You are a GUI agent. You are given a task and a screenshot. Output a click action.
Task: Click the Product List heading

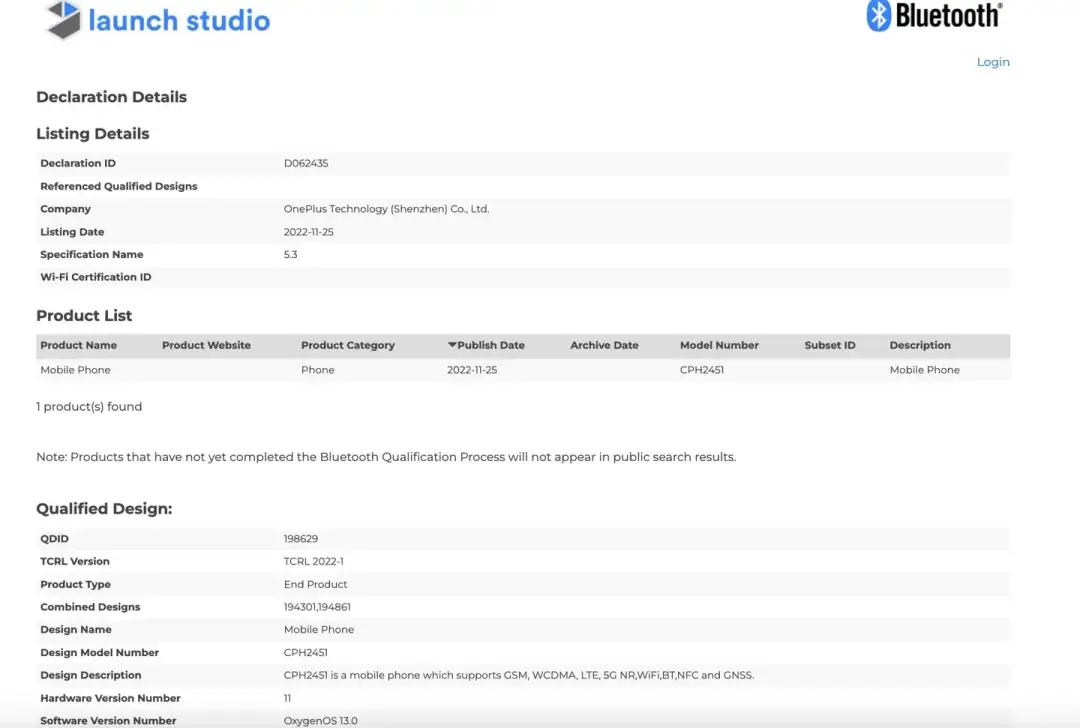(x=84, y=315)
